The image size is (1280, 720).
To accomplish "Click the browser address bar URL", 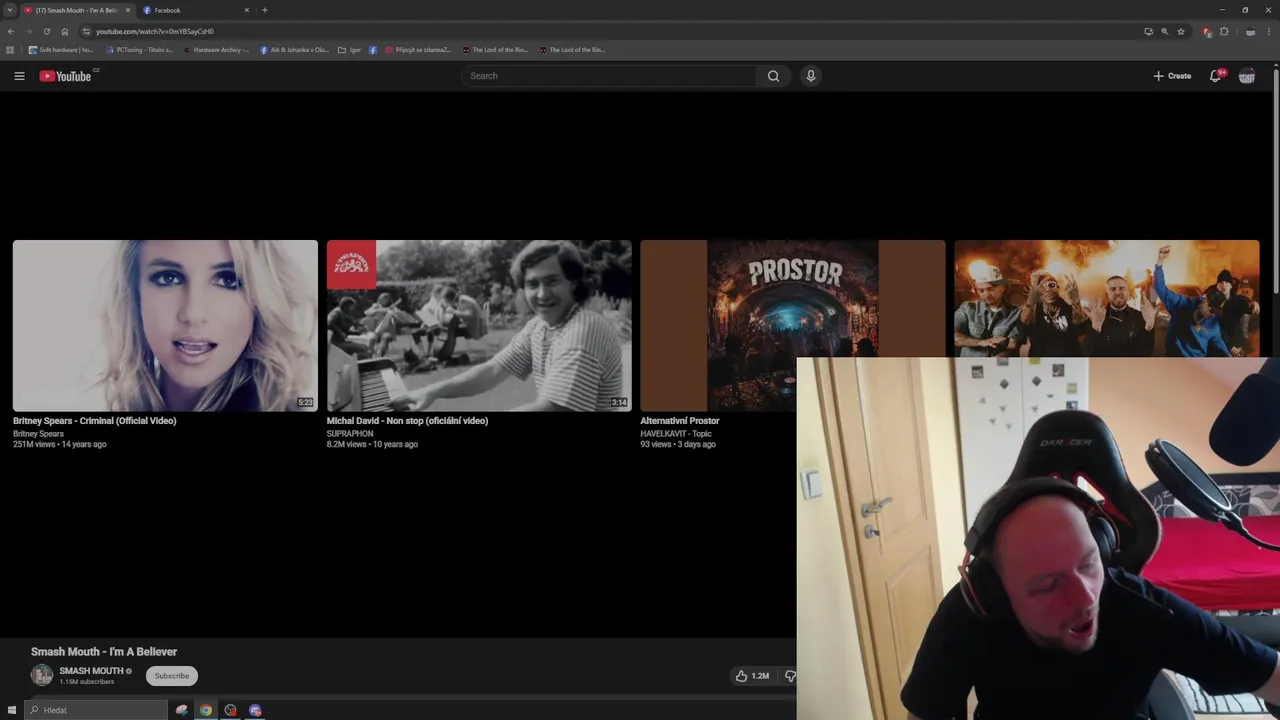I will [155, 31].
